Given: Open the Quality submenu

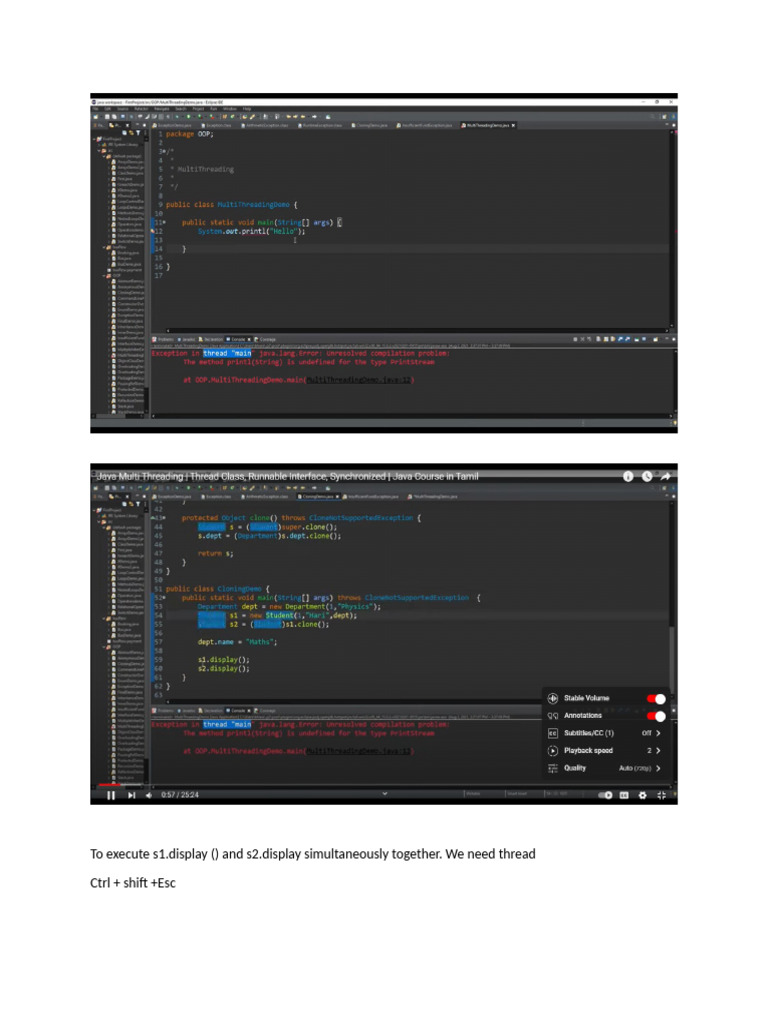Looking at the screenshot, I should tap(605, 769).
